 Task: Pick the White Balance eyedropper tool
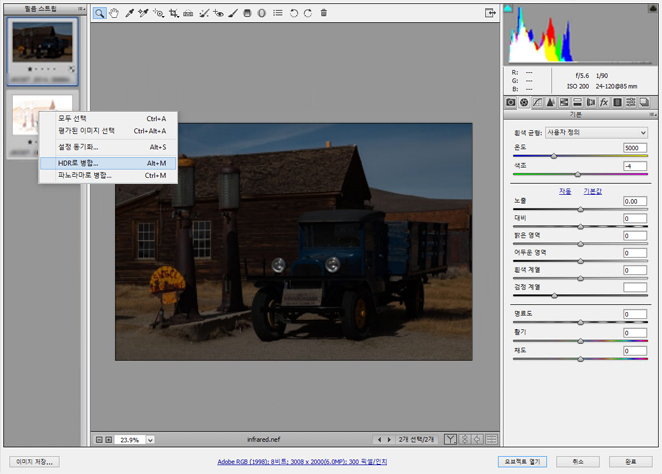tap(129, 13)
